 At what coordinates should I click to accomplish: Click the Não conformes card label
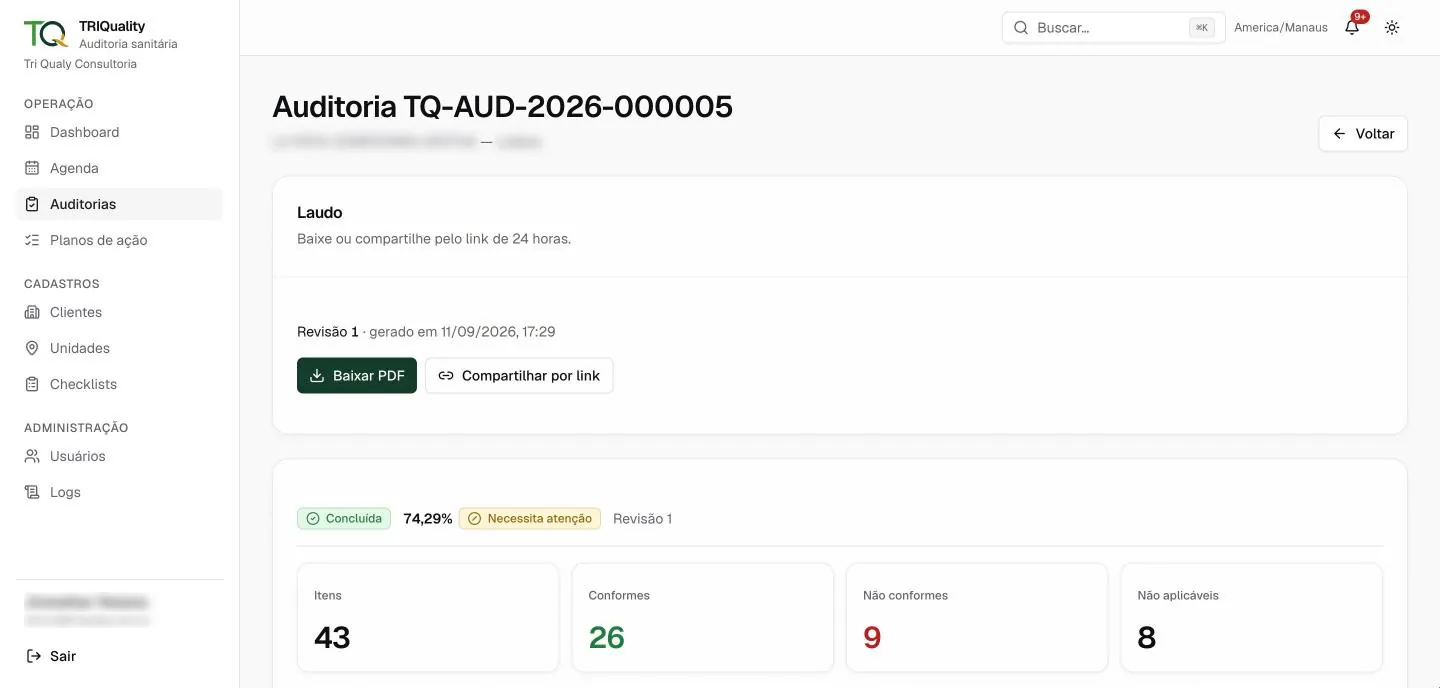click(905, 595)
